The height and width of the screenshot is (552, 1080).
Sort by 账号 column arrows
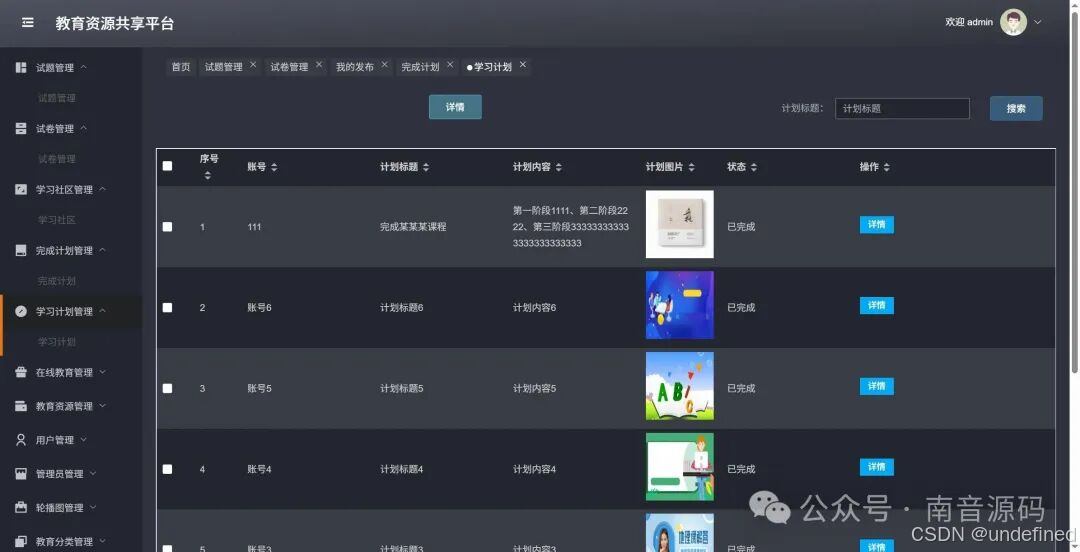point(274,167)
